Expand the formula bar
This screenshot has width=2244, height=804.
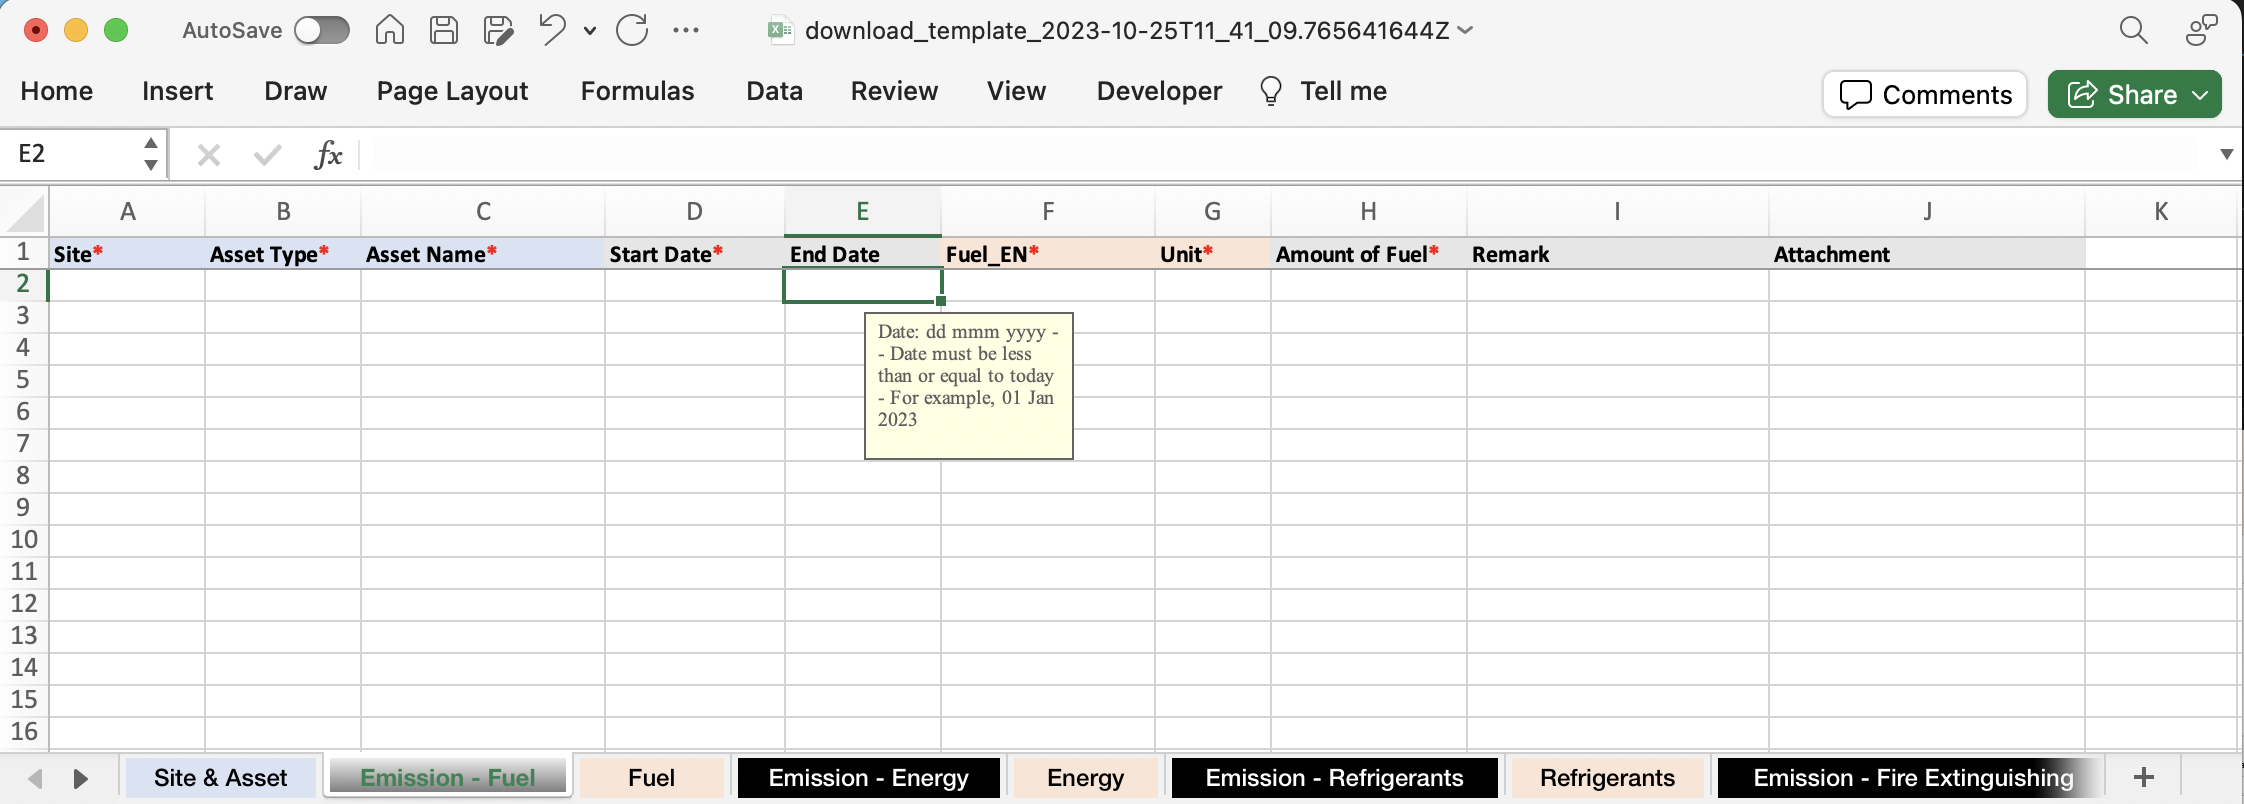tap(2226, 154)
